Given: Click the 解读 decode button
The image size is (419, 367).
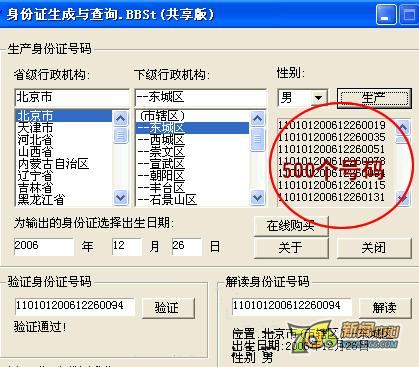Looking at the screenshot, I should click(x=385, y=307).
